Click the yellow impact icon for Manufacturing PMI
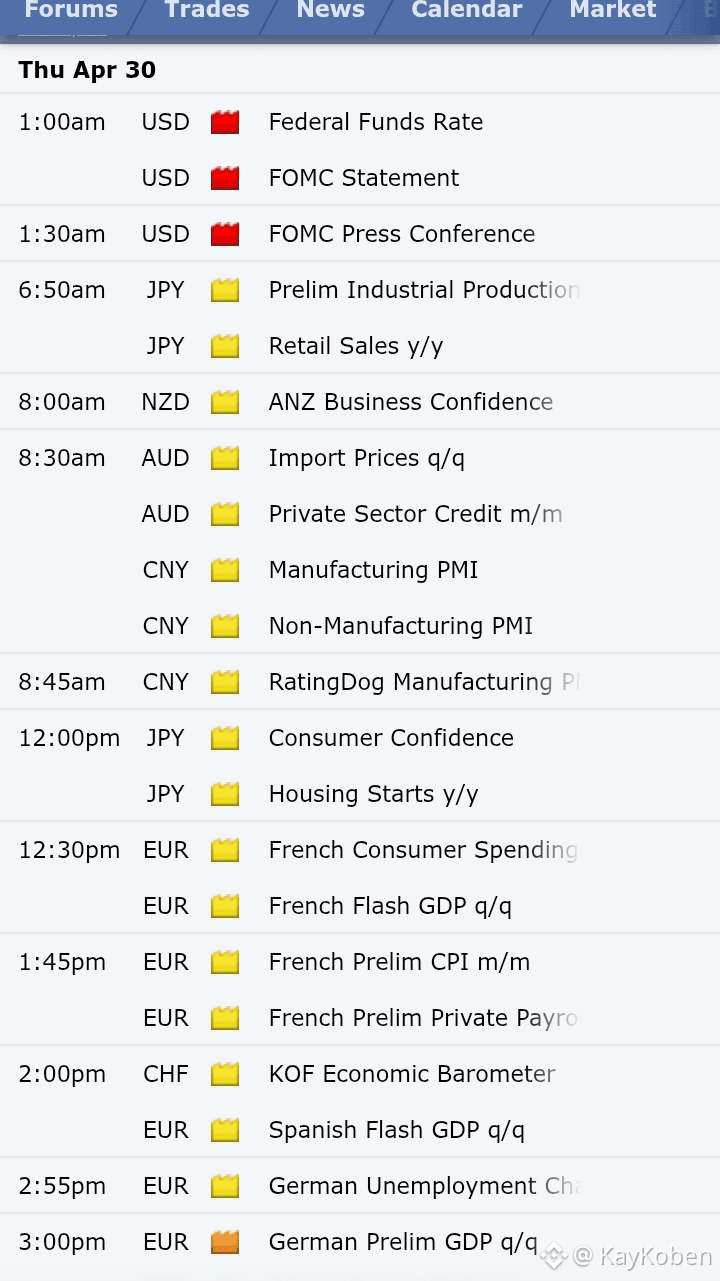Screen dimensions: 720x1281 tap(225, 570)
